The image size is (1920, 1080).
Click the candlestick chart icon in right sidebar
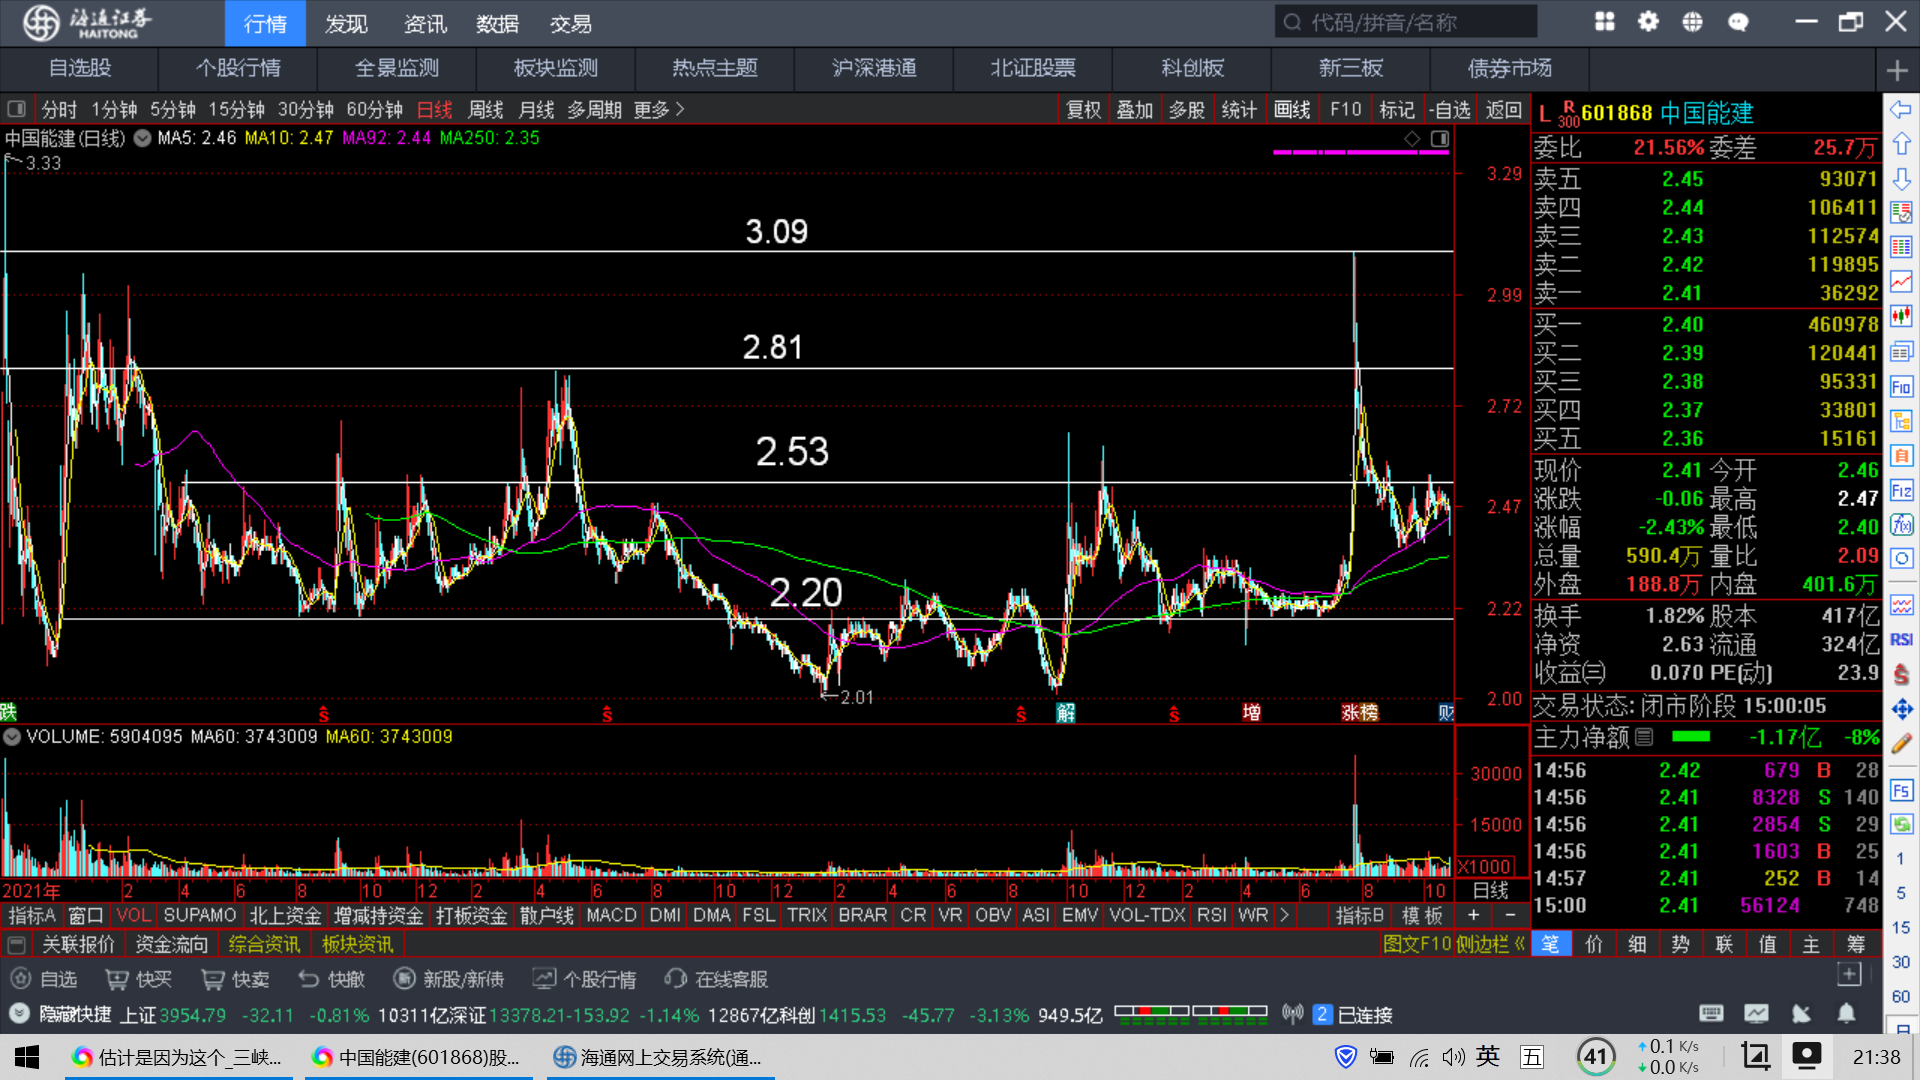(x=1901, y=317)
